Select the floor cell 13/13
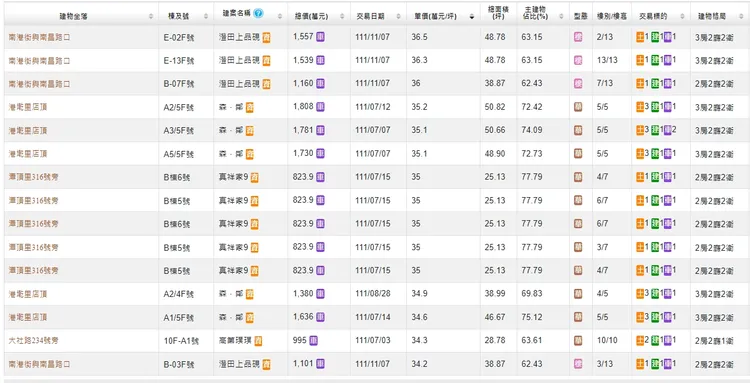This screenshot has height=383, width=750. tap(607, 60)
